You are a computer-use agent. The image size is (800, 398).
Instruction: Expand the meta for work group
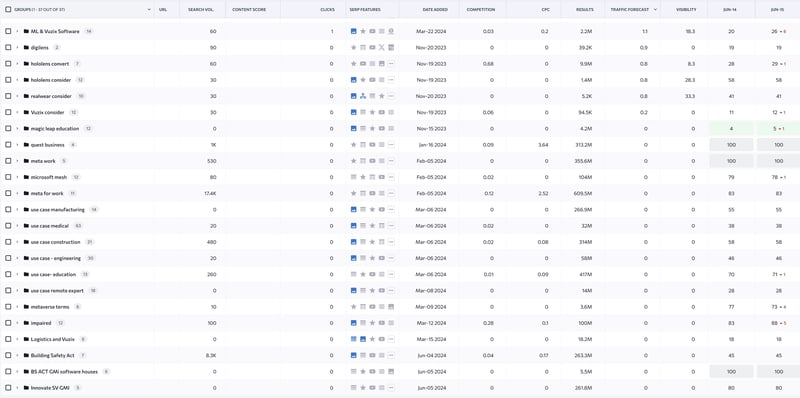click(17, 193)
